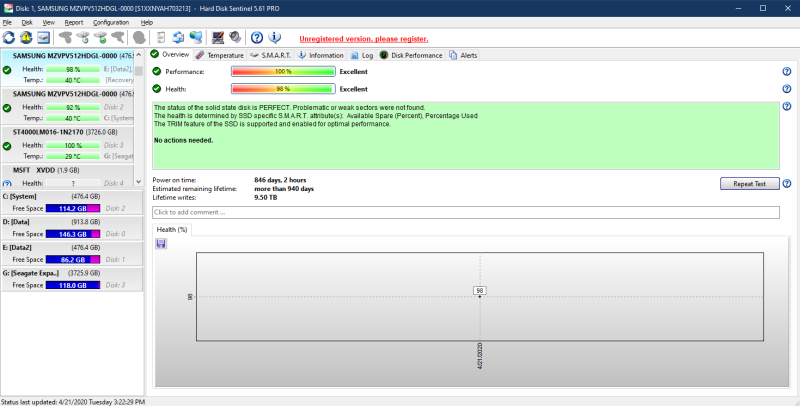The image size is (800, 406).
Task: Click the 846 days, 2 hours power on time
Action: (x=280, y=180)
